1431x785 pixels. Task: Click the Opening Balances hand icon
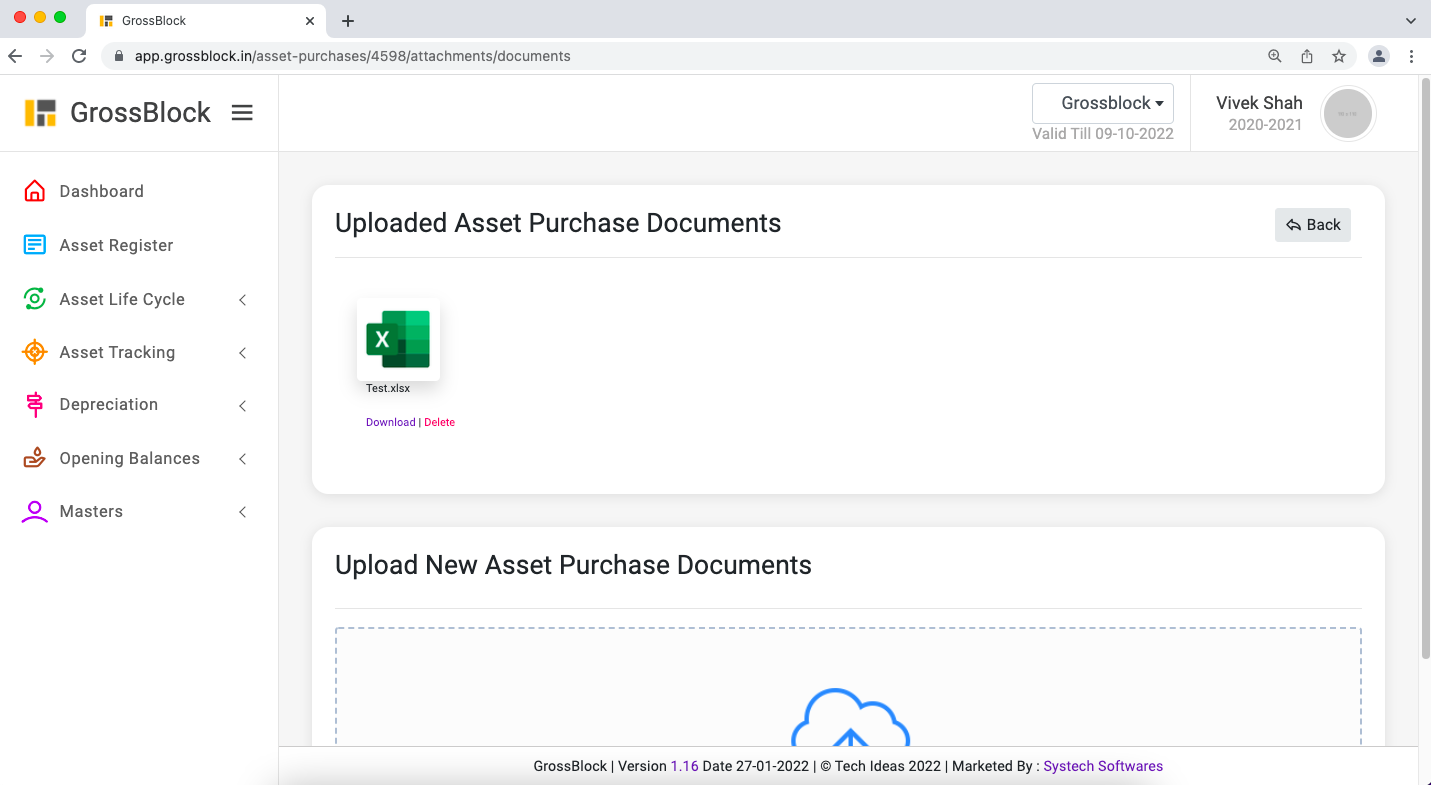(34, 458)
